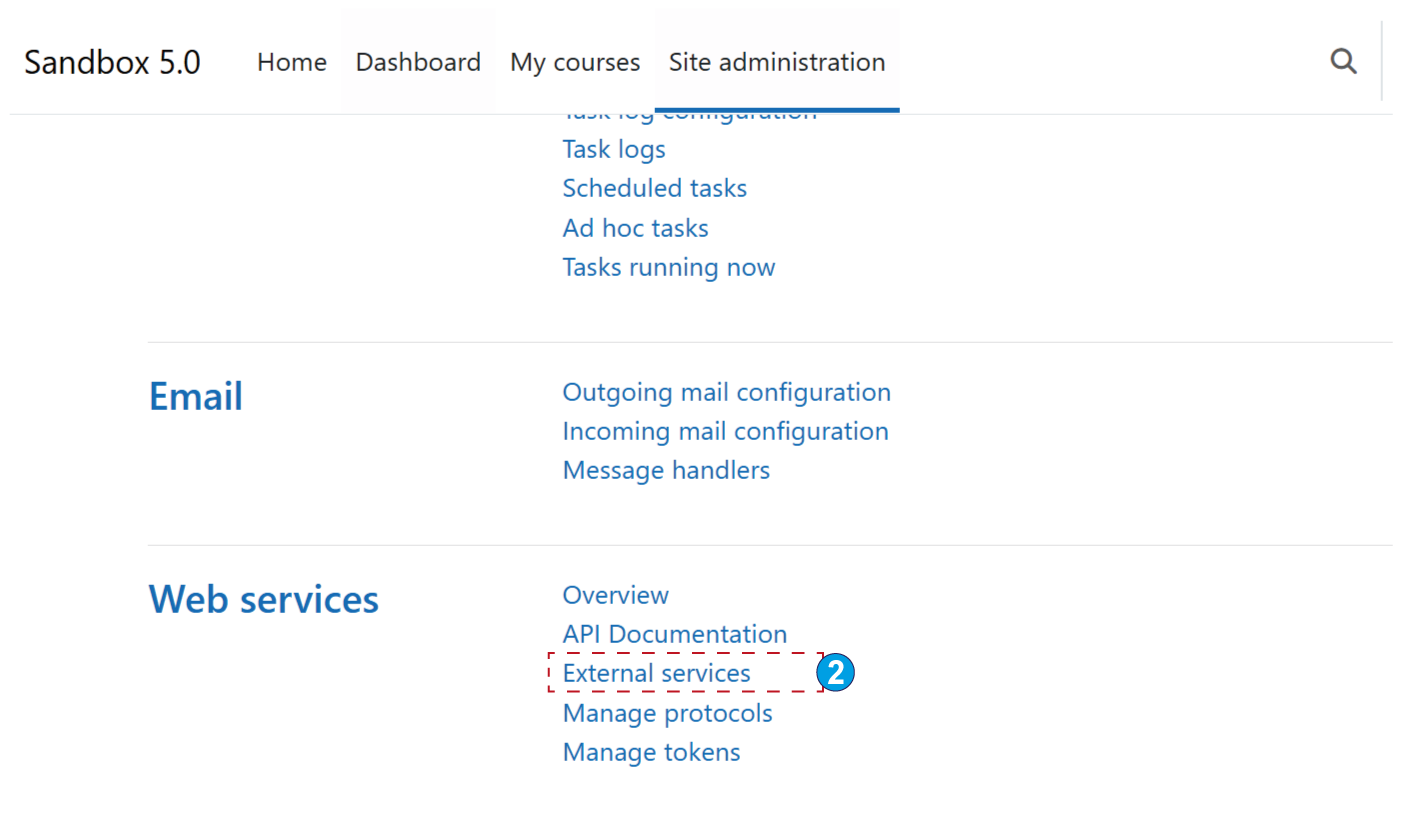
Task: Select Manage protocols
Action: pos(667,713)
